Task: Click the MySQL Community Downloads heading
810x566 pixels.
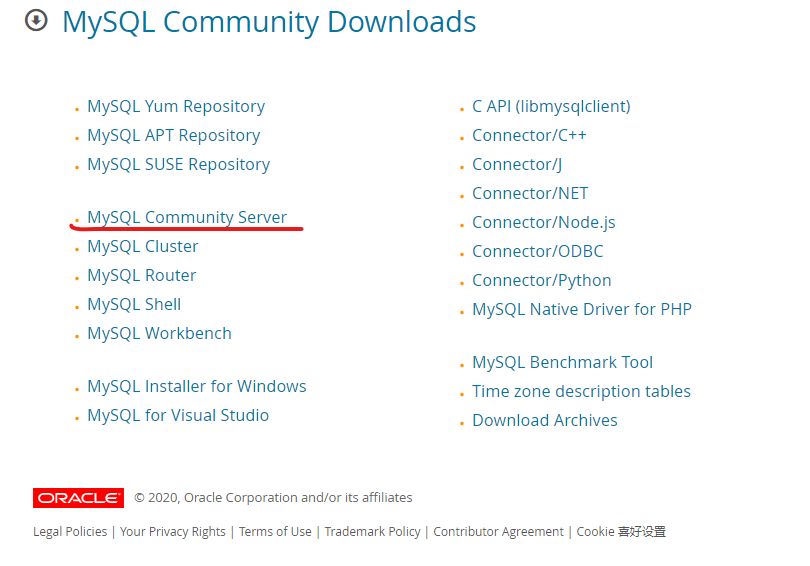Action: coord(269,22)
